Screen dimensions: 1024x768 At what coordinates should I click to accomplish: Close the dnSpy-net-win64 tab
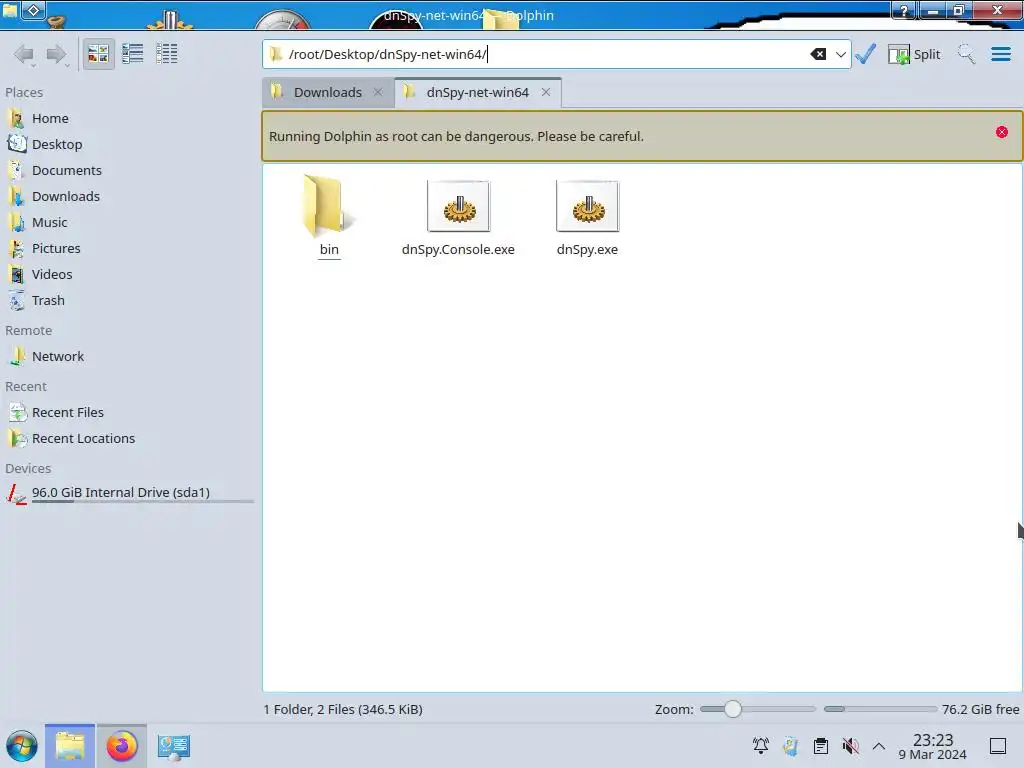tap(546, 93)
